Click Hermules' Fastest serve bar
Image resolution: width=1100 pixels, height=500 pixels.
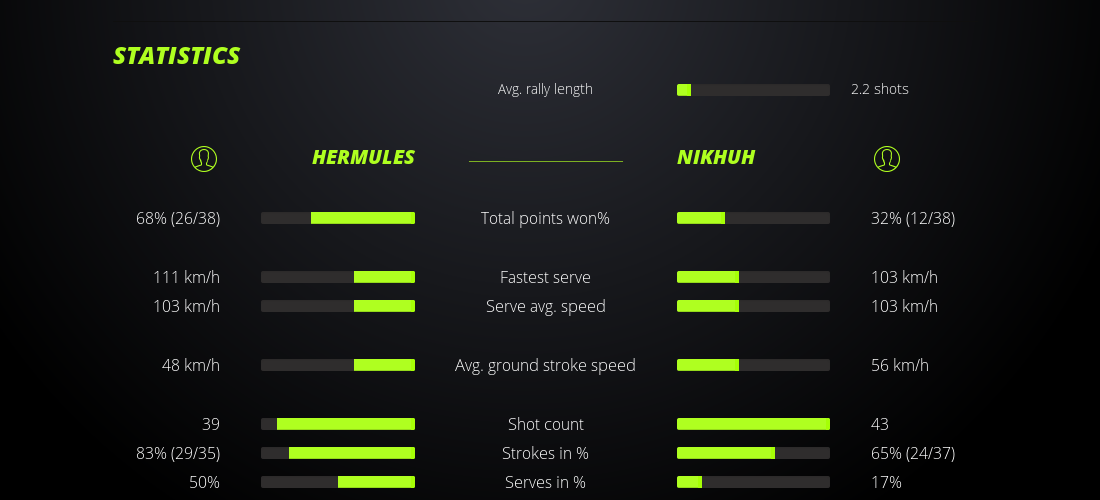point(338,277)
